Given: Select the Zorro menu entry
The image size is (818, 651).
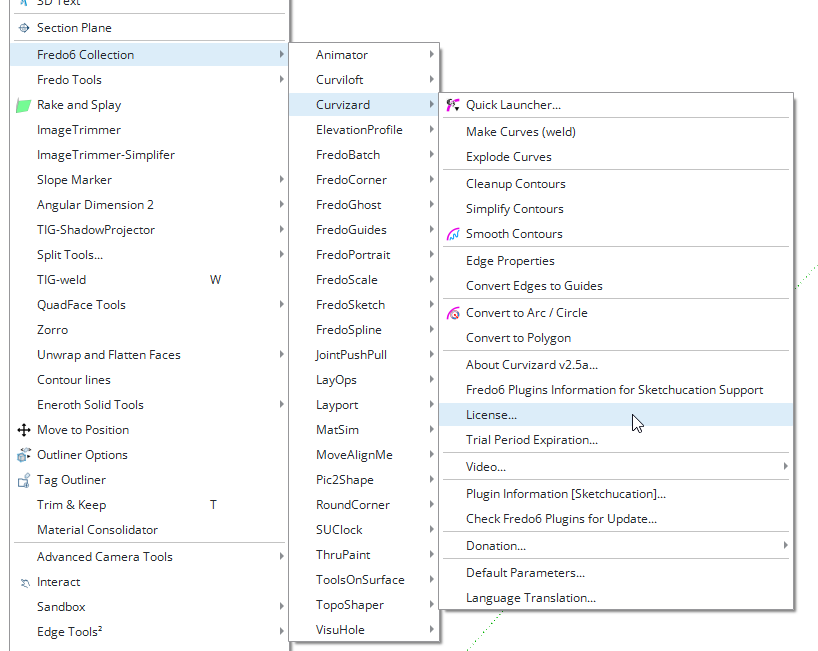Looking at the screenshot, I should pos(149,330).
